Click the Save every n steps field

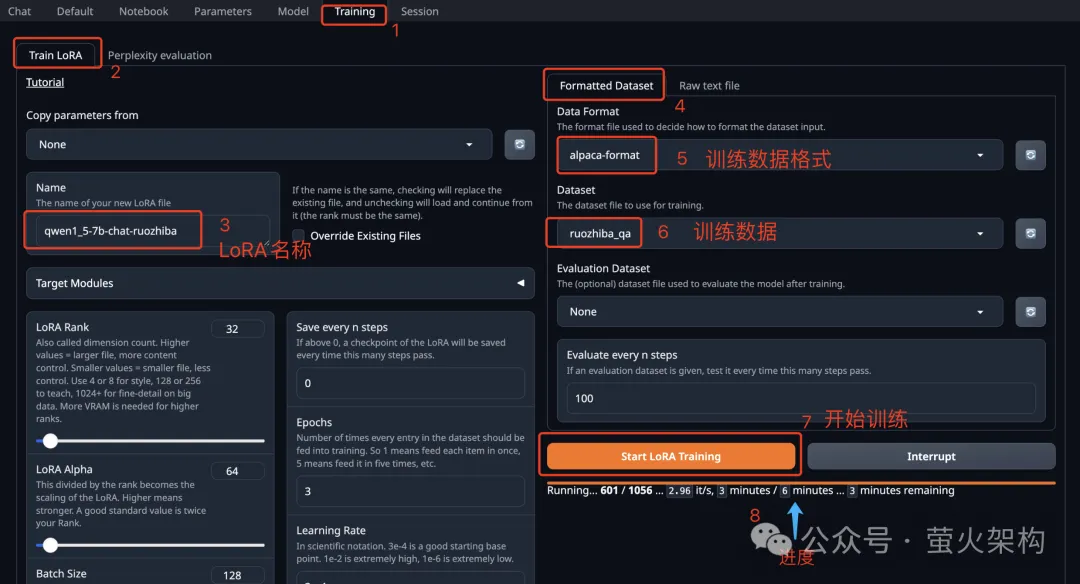pyautogui.click(x=411, y=383)
